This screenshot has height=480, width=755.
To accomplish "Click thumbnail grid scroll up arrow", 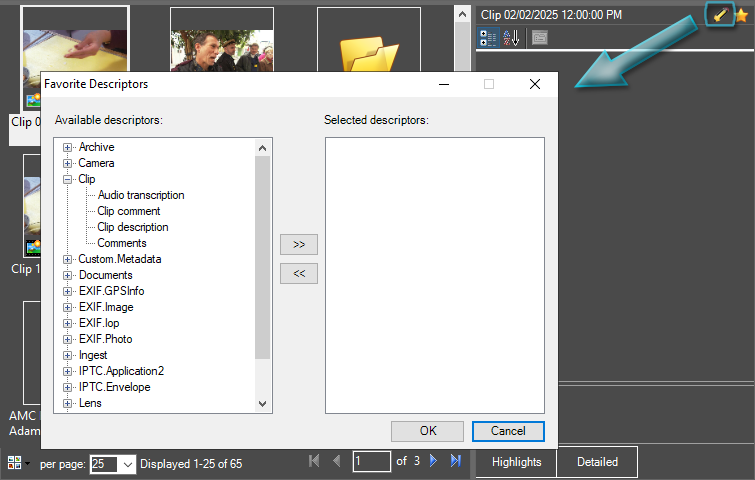I will (x=462, y=14).
